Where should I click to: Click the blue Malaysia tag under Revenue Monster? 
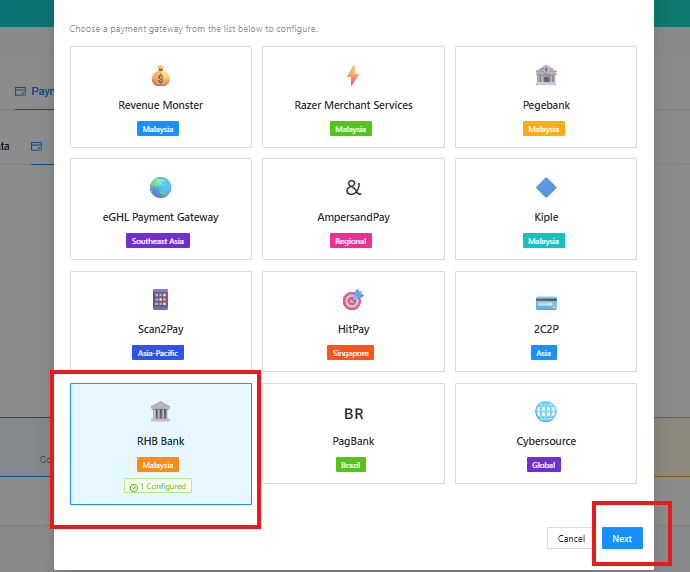(158, 129)
